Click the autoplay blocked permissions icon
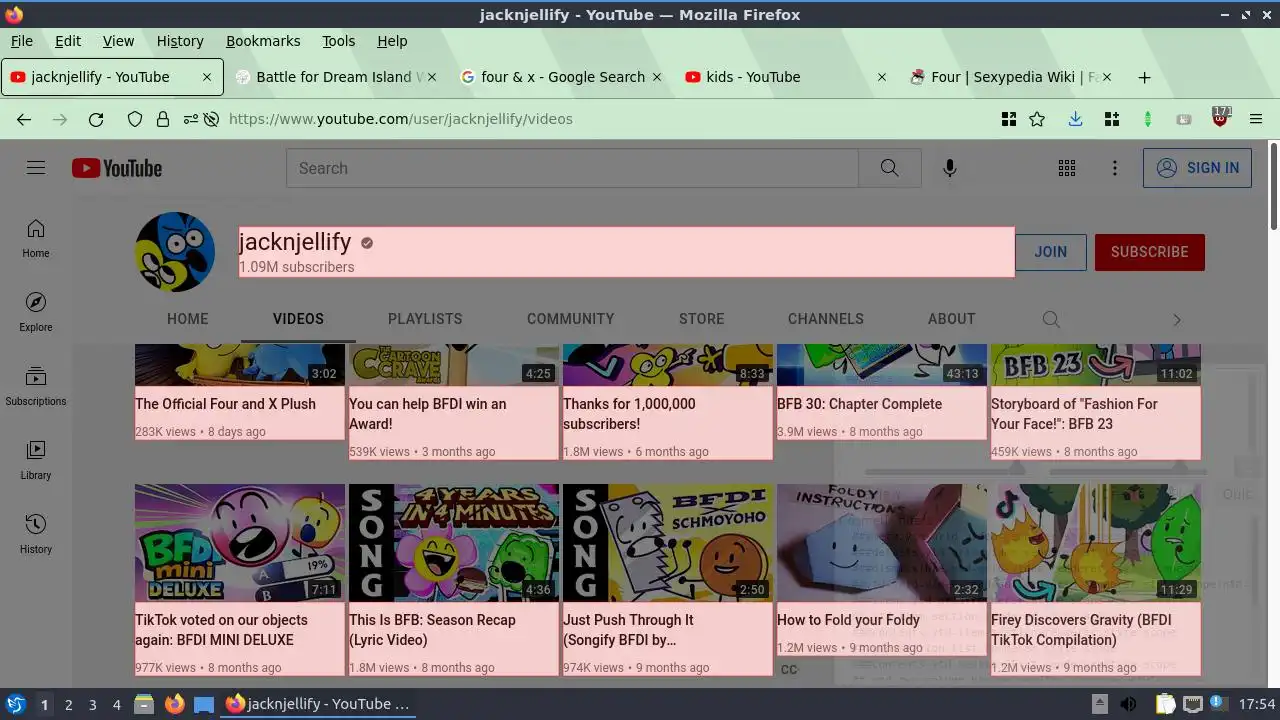 pos(211,119)
